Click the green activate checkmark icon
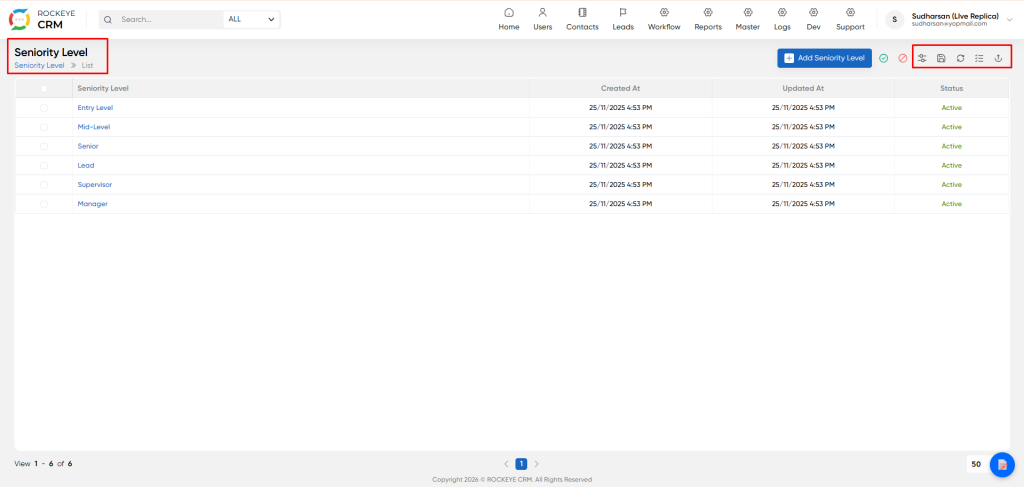Image resolution: width=1024 pixels, height=487 pixels. point(884,58)
